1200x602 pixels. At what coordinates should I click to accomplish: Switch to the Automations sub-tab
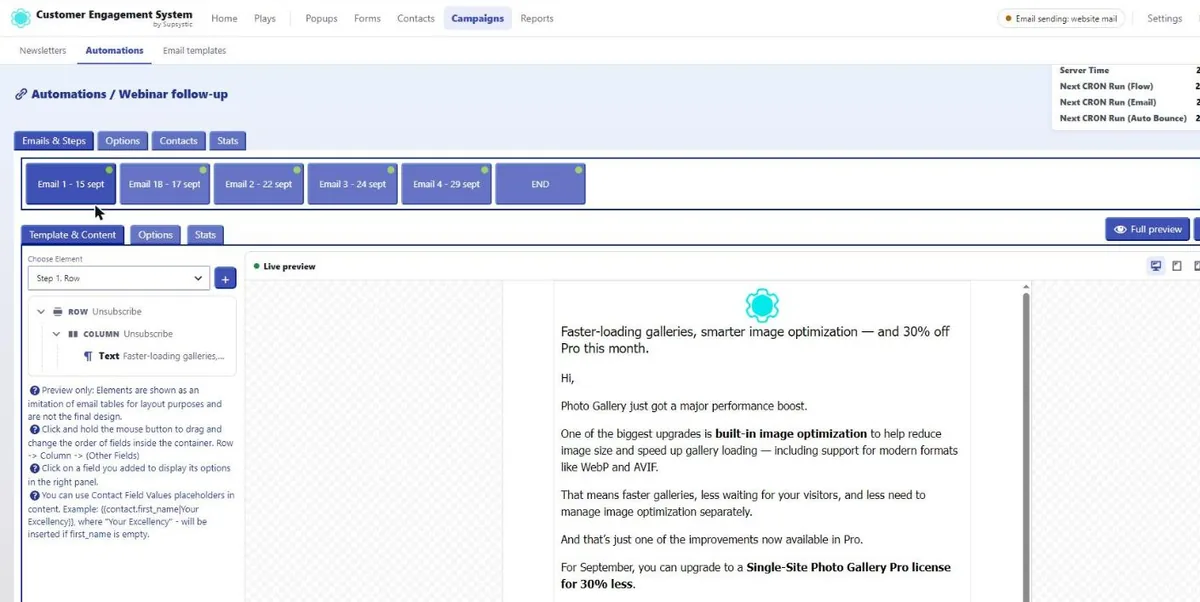coord(114,51)
